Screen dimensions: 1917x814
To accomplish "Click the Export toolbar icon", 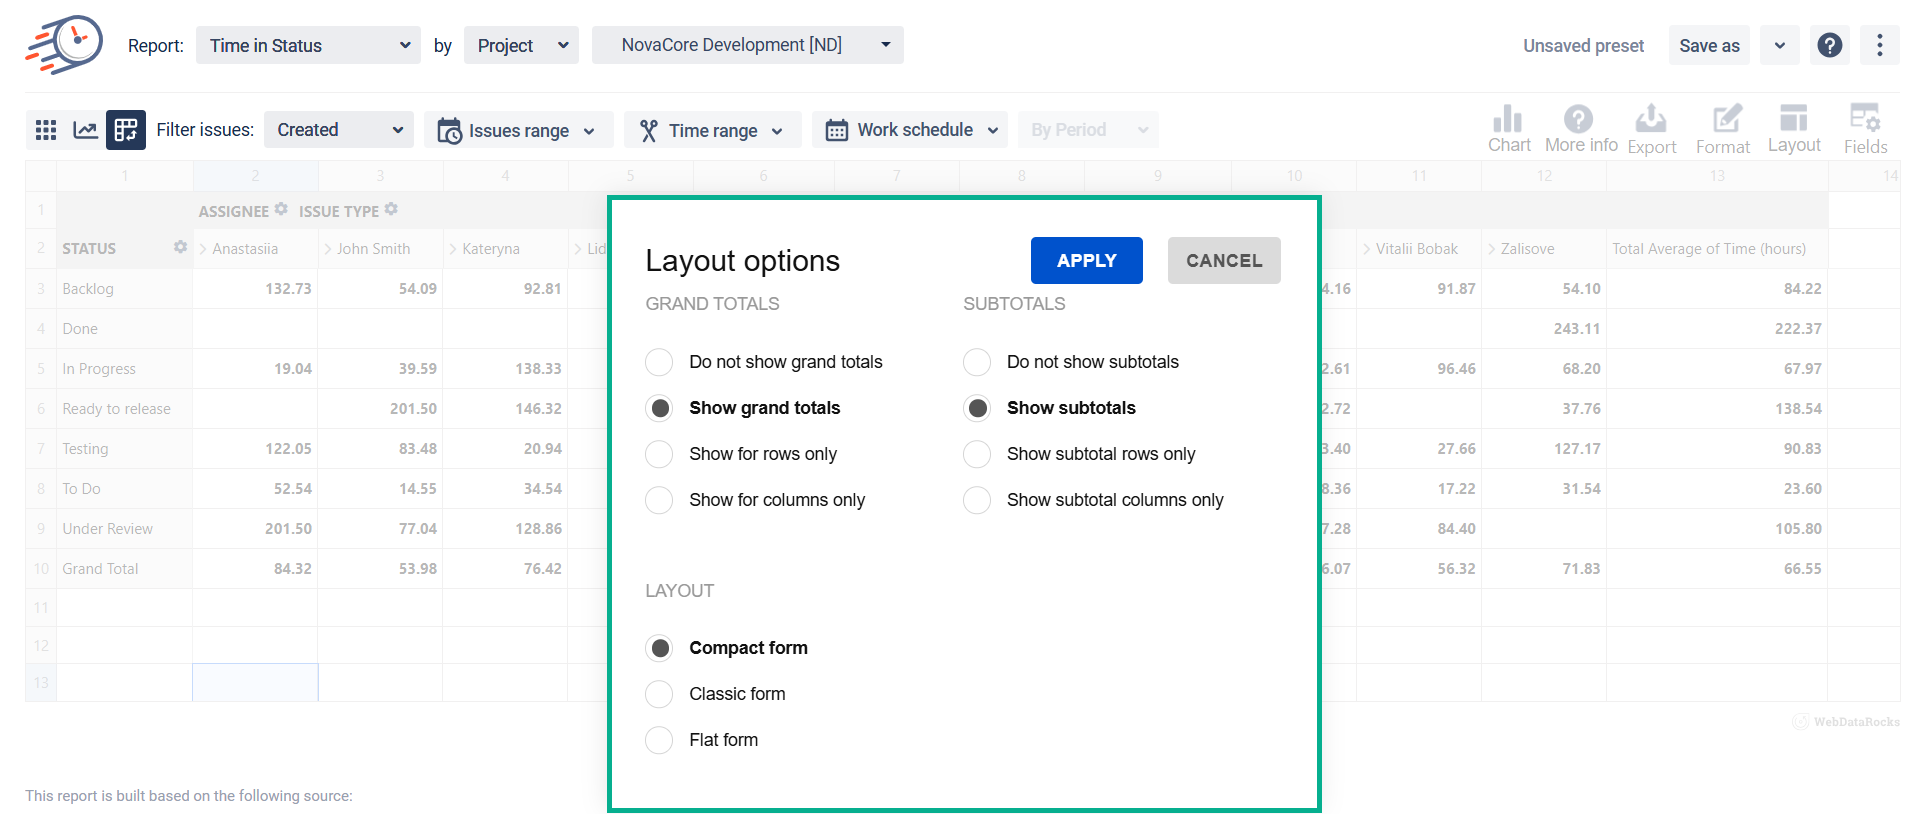I will pos(1651,129).
